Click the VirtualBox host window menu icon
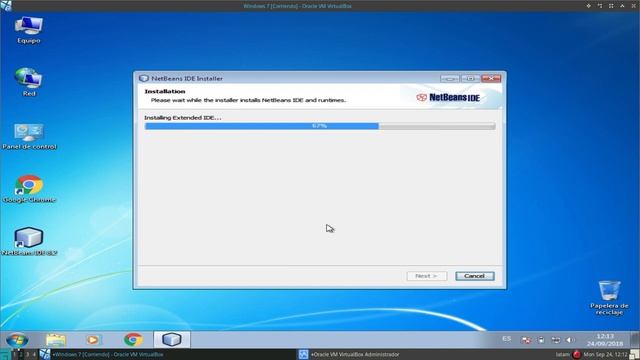The width and height of the screenshot is (640, 360). [6, 6]
